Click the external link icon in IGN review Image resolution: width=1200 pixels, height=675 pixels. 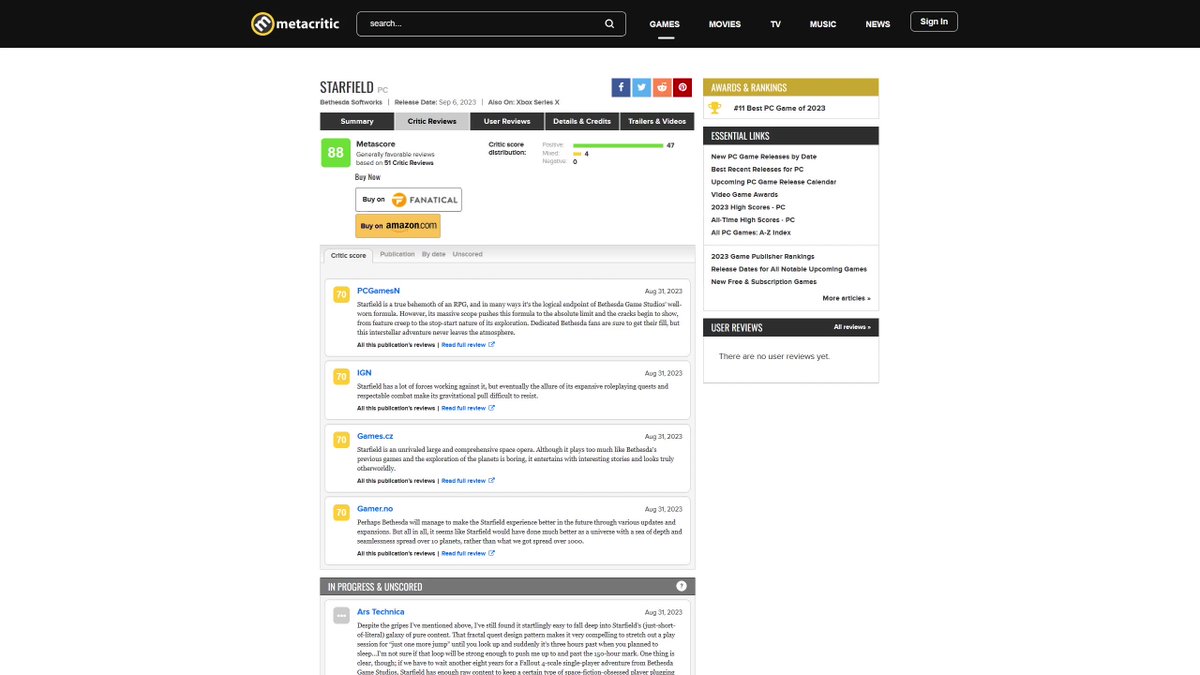pyautogui.click(x=491, y=408)
